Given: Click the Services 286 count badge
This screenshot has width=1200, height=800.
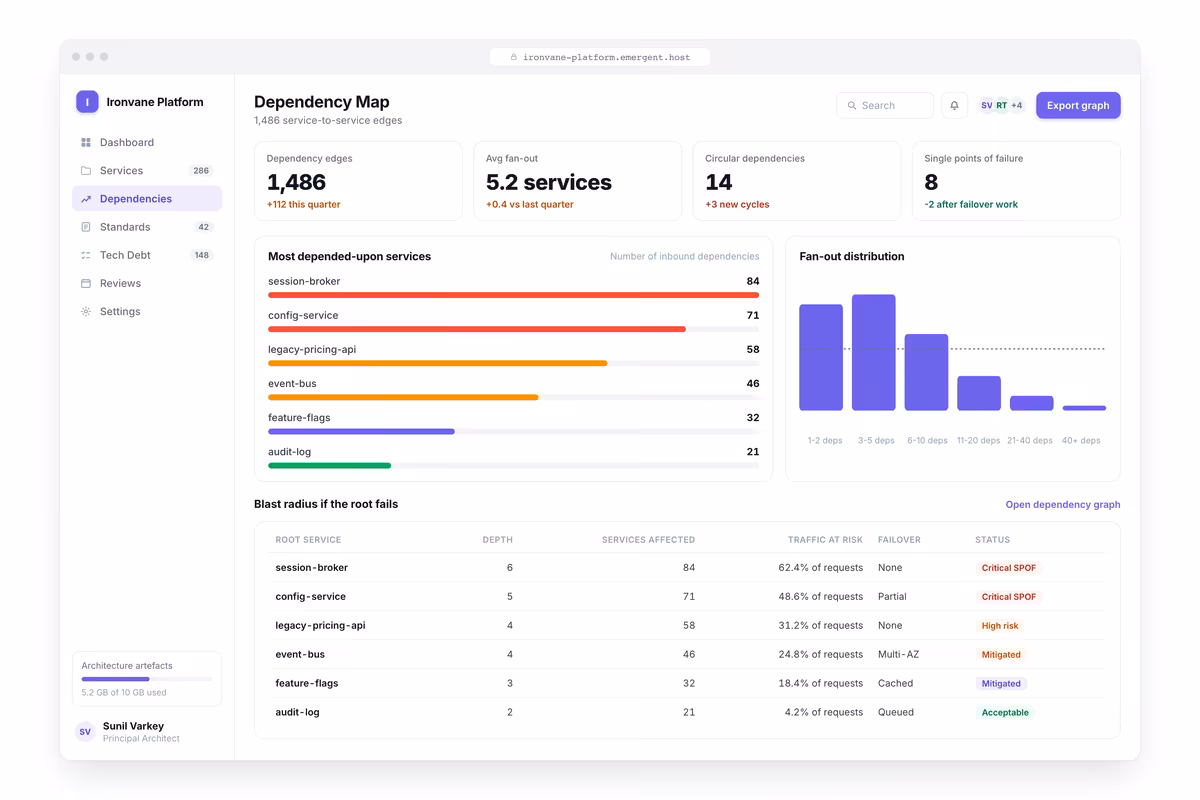Looking at the screenshot, I should 201,171.
